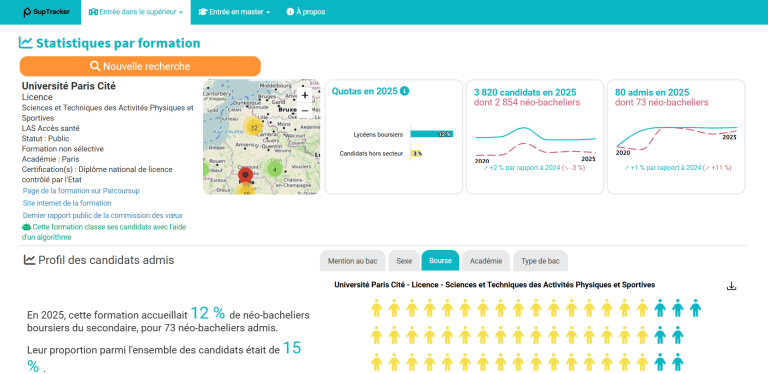Click the SupTracker logo
Image resolution: width=768 pixels, height=374 pixels.
[x=47, y=12]
